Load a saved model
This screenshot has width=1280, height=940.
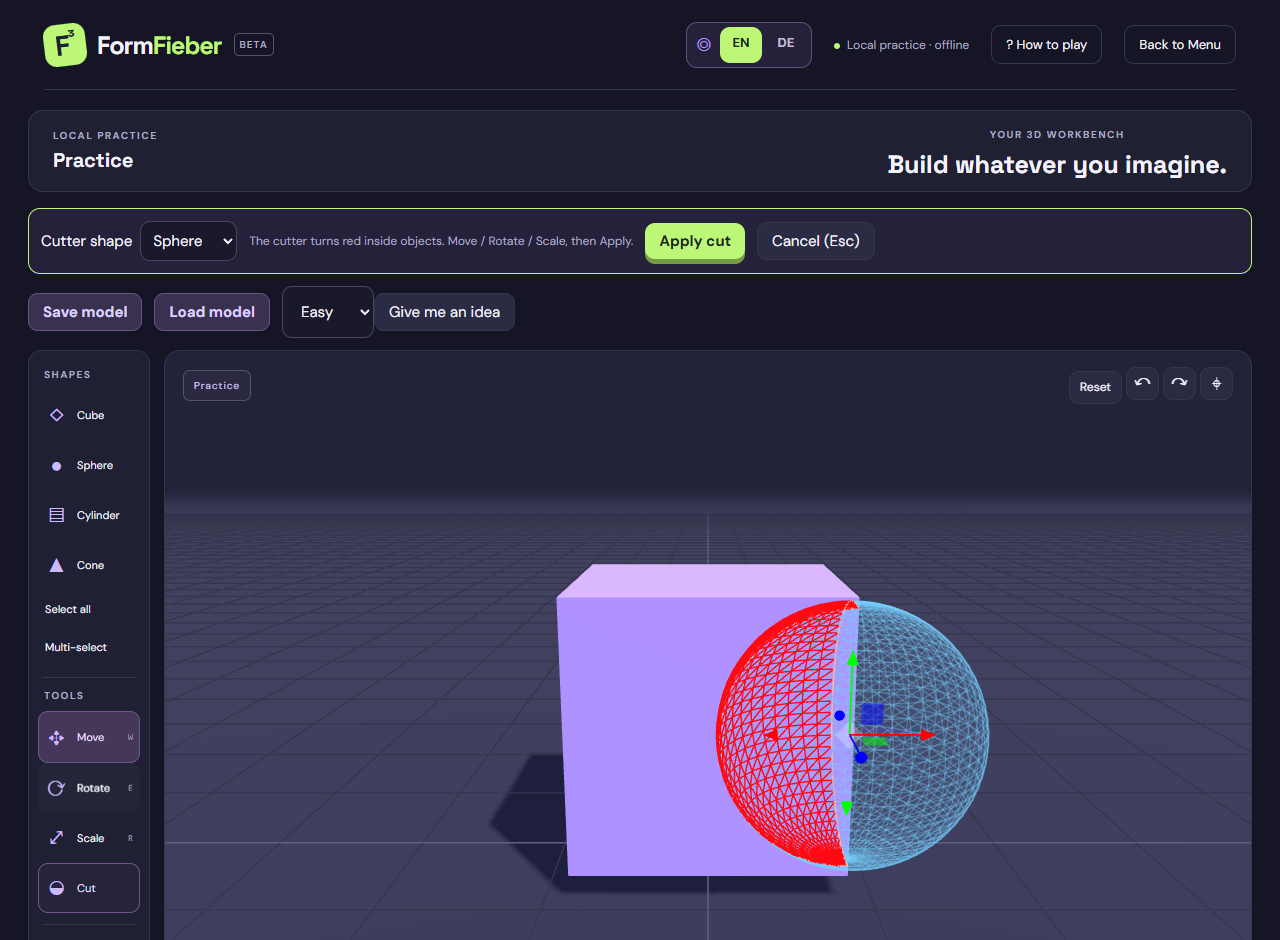pyautogui.click(x=212, y=312)
